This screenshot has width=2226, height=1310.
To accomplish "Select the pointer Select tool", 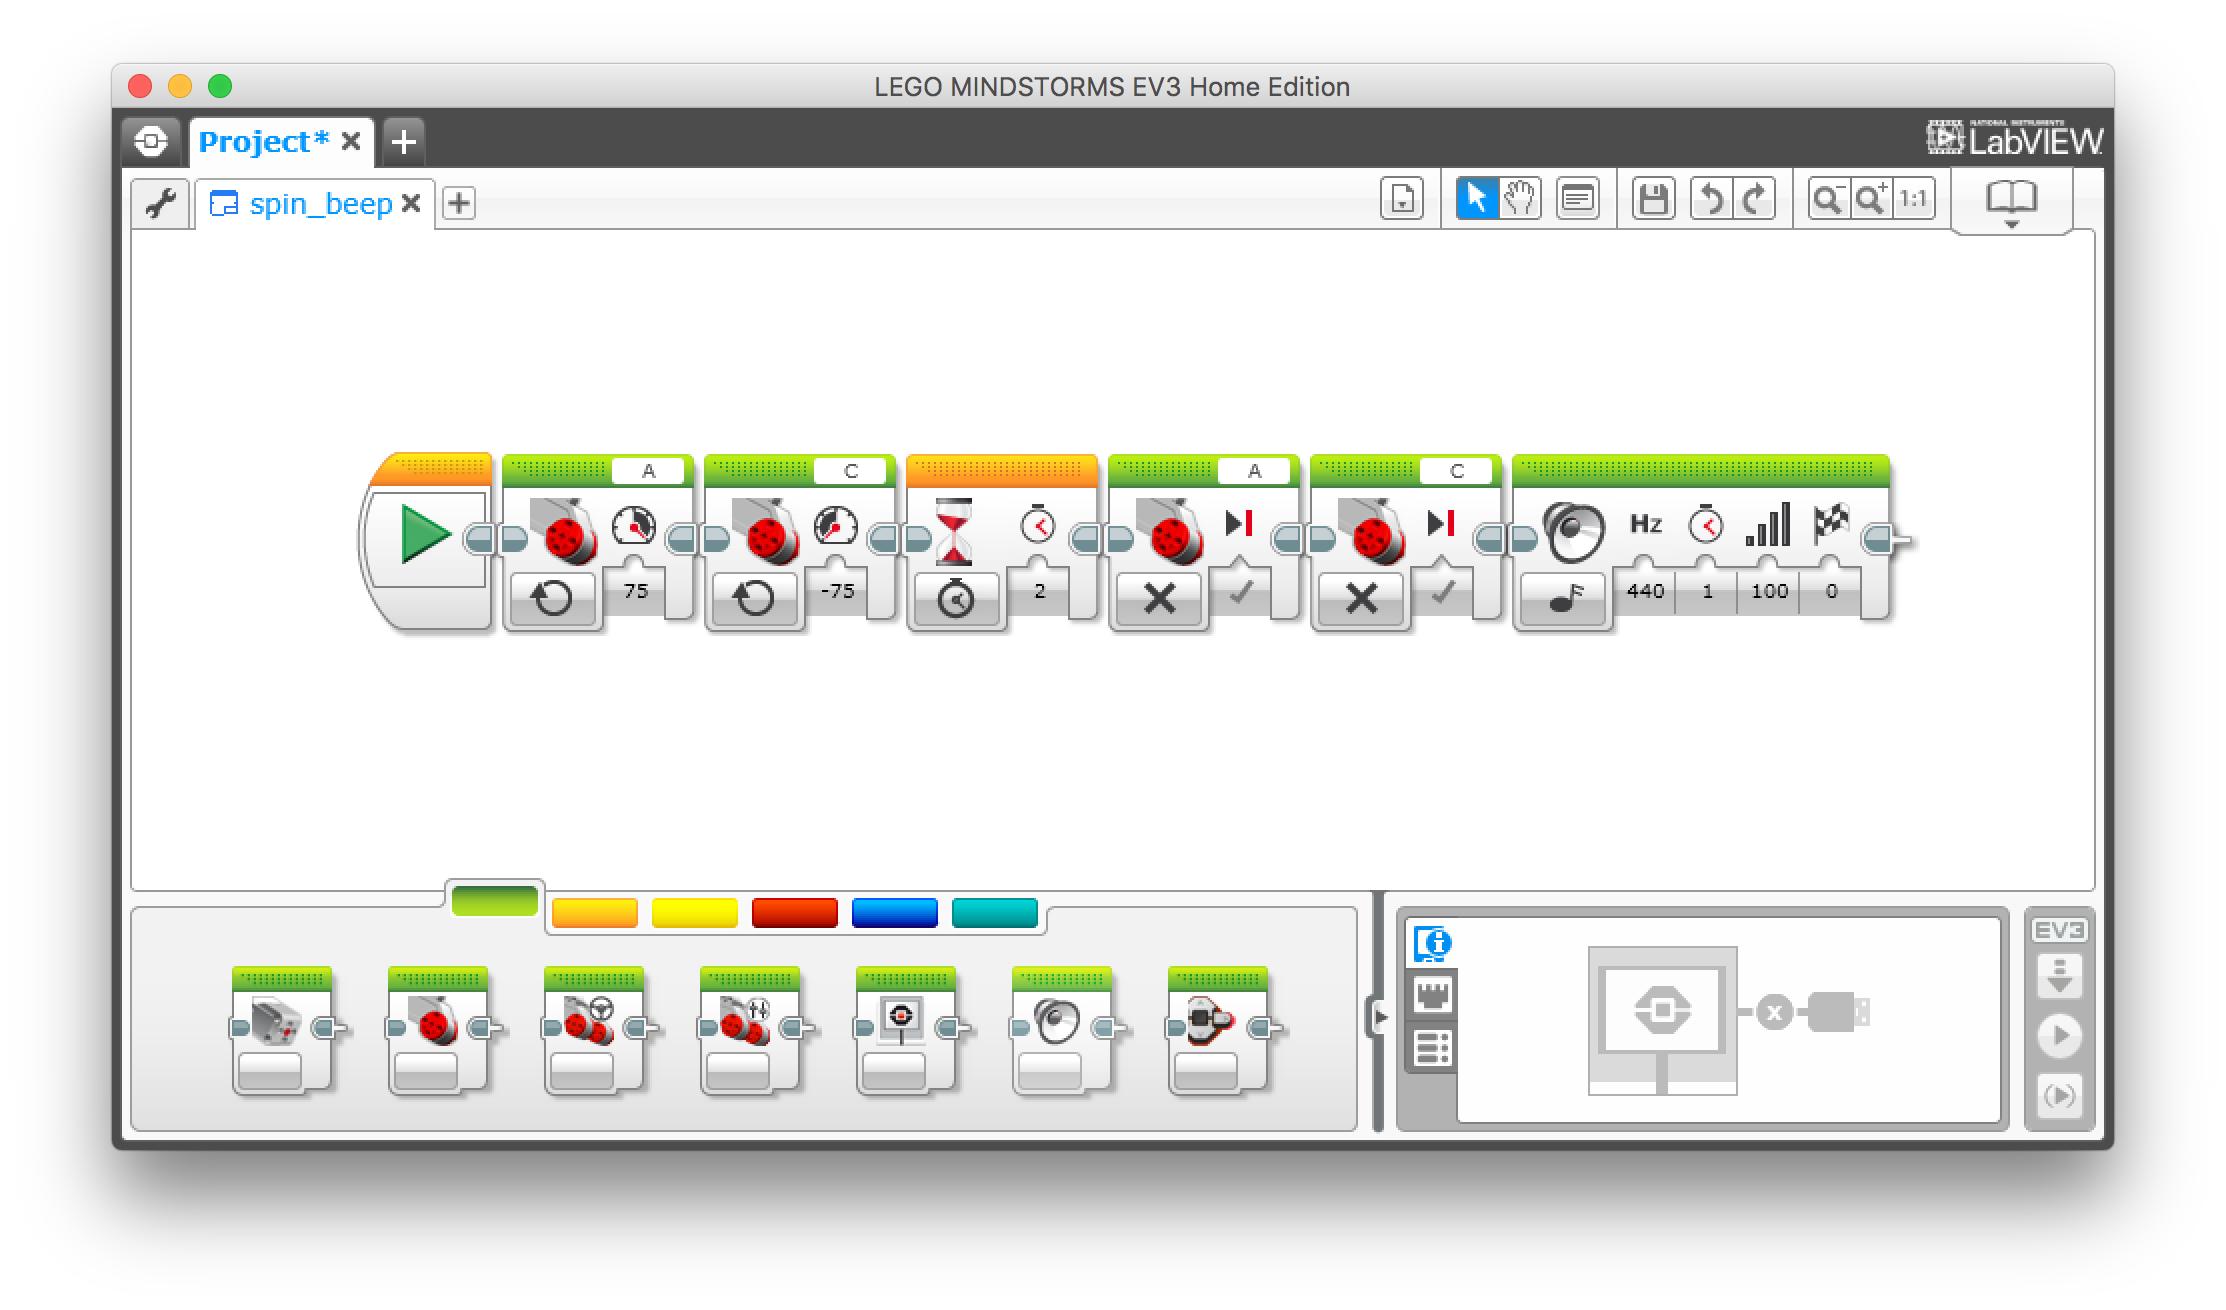I will tap(1476, 199).
